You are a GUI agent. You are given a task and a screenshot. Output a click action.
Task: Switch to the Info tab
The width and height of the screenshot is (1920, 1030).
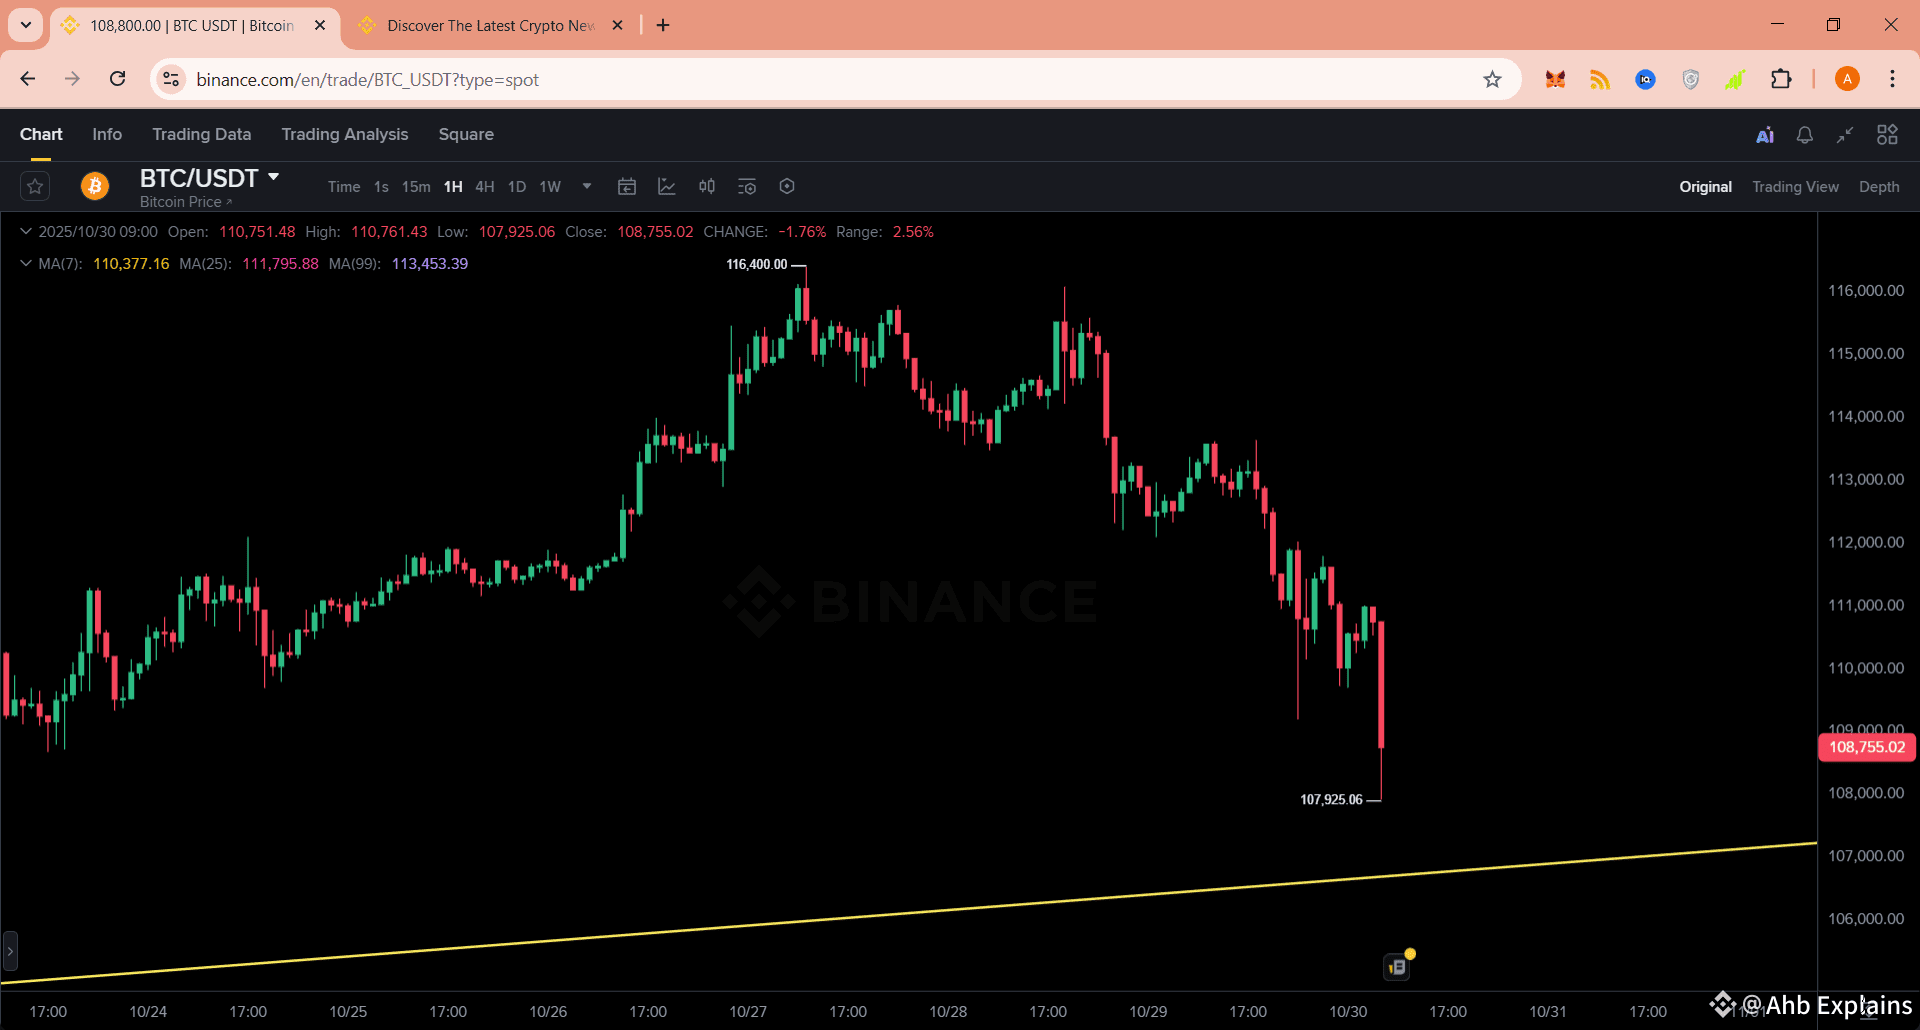click(107, 134)
